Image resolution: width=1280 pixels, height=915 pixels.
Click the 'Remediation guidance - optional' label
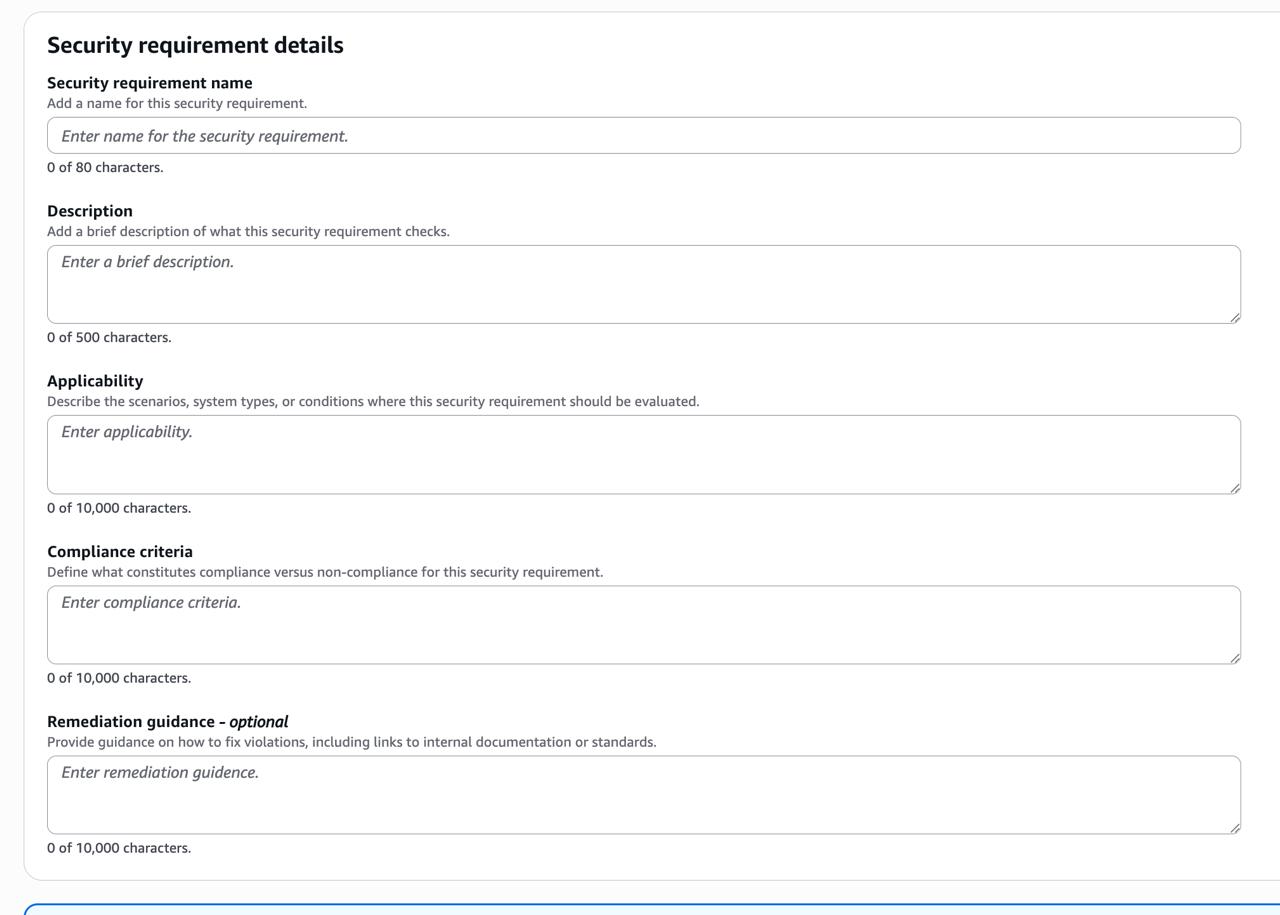pyautogui.click(x=167, y=722)
